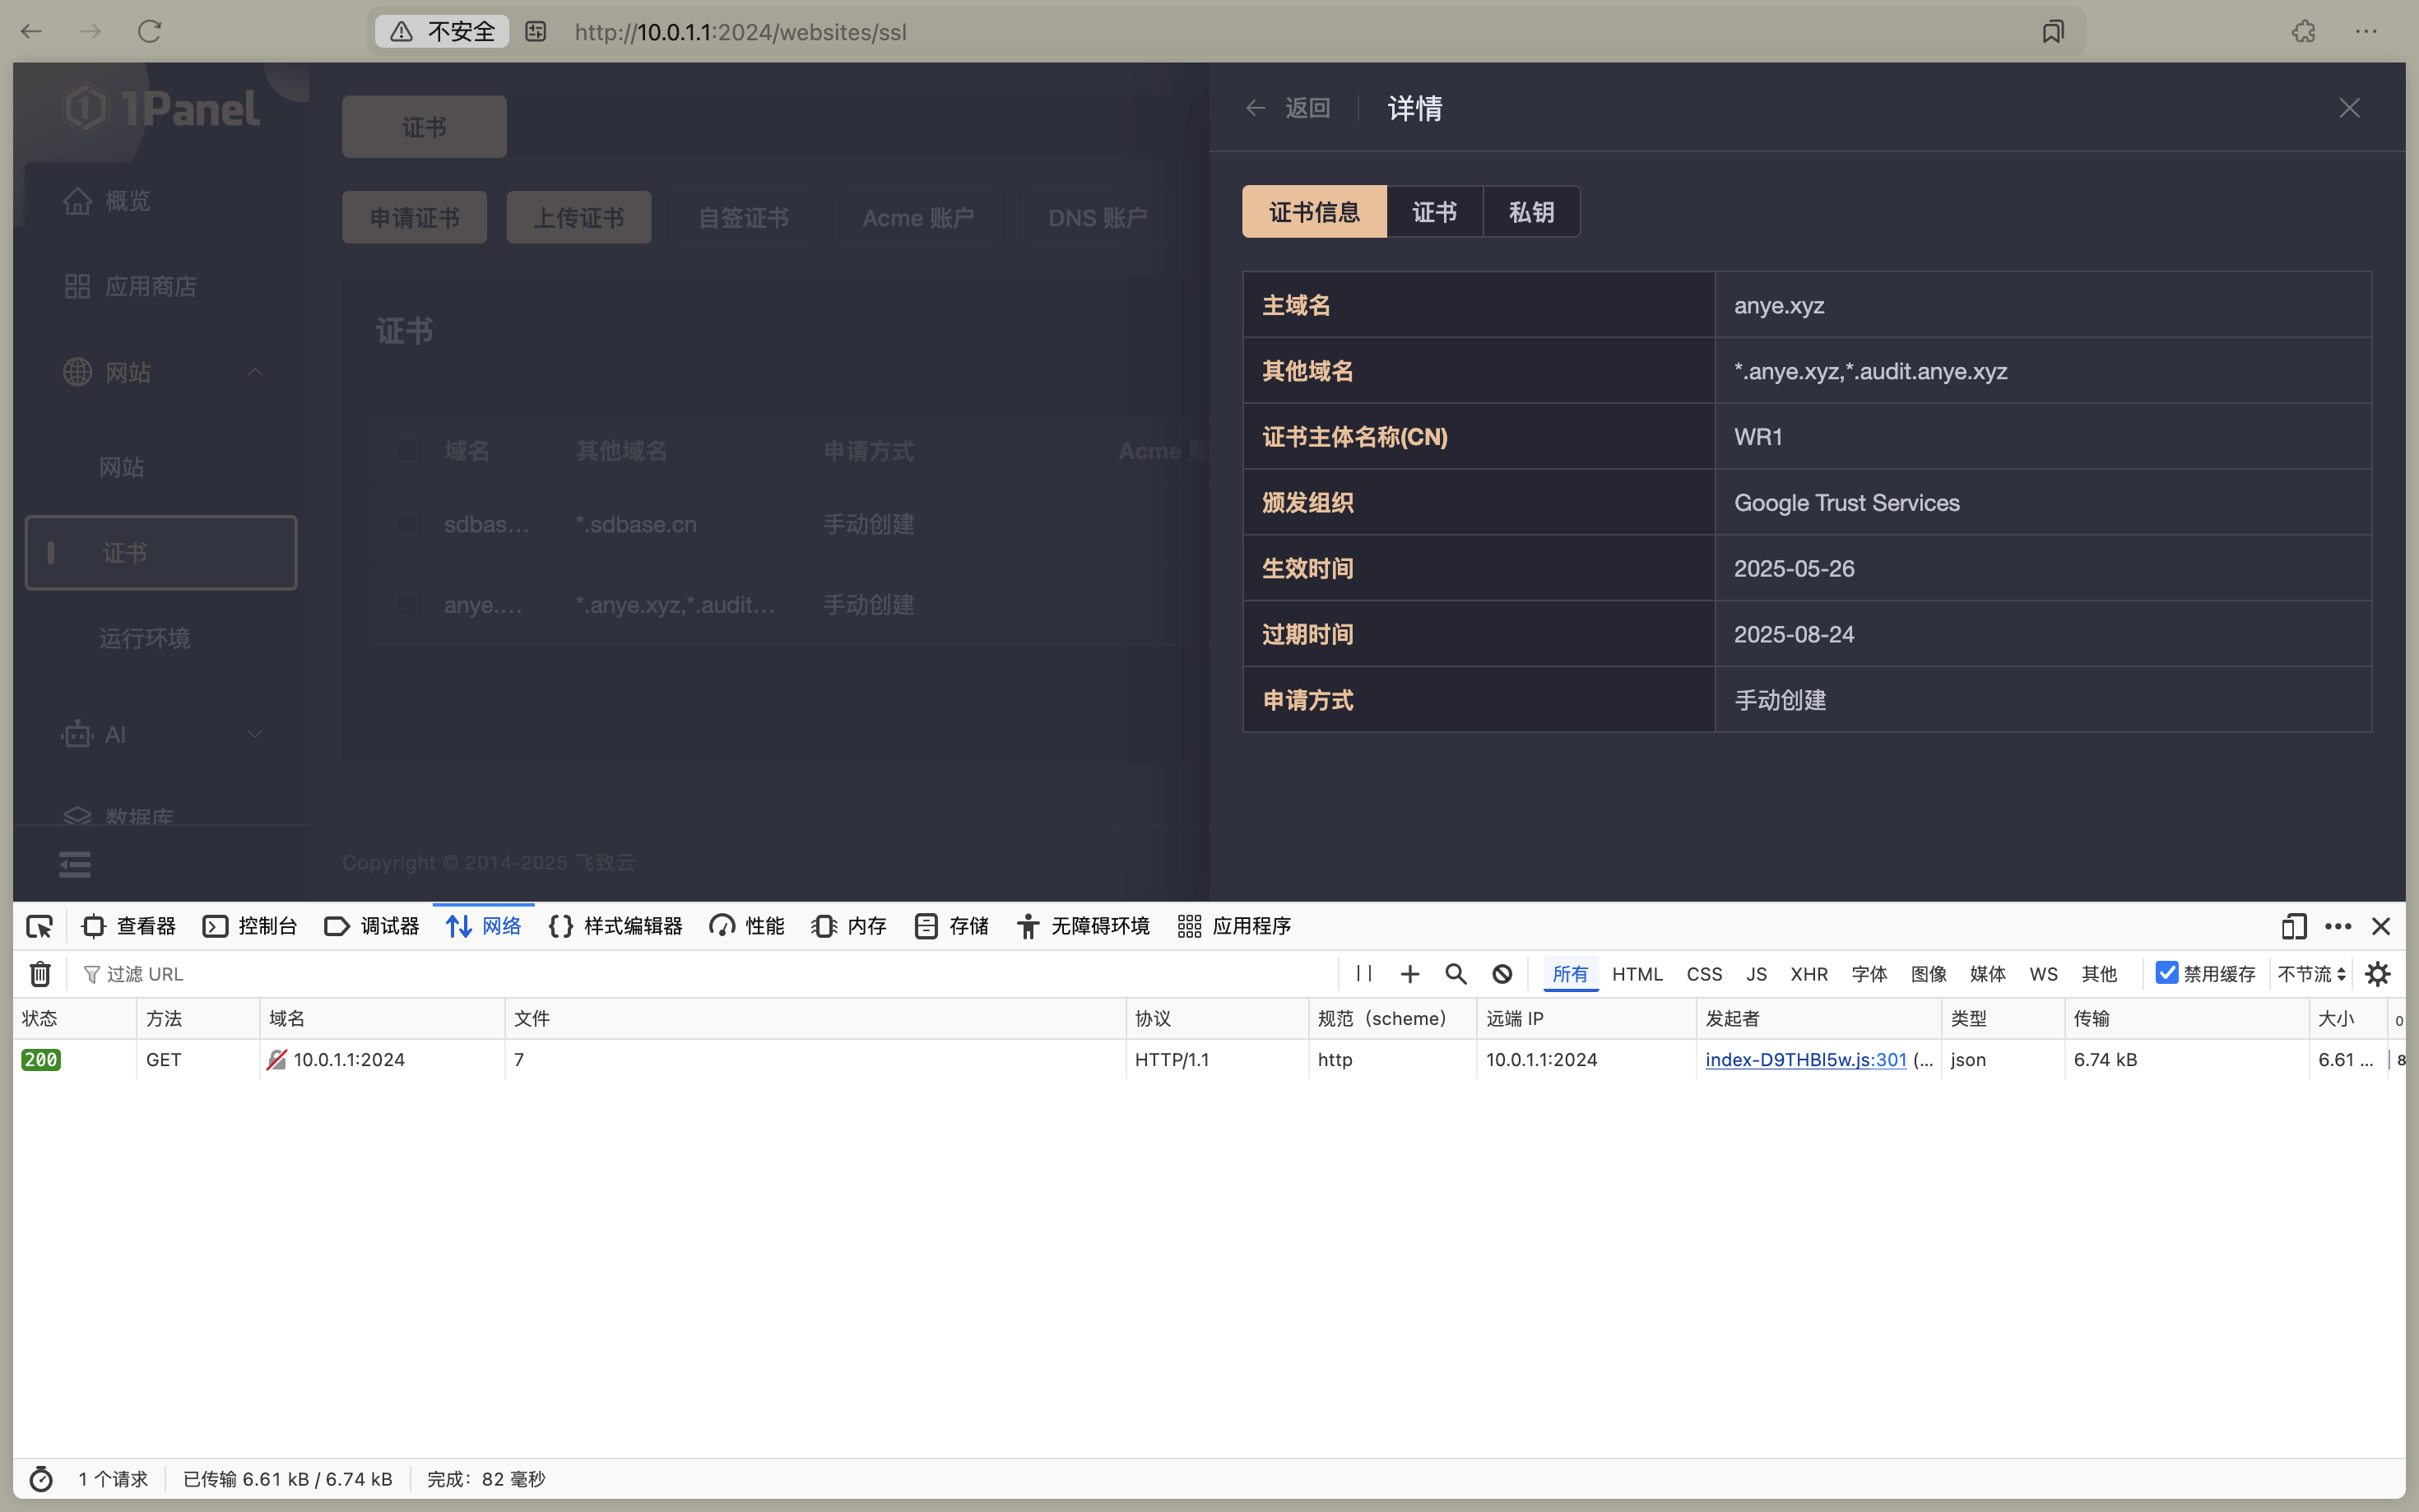Close the 详情 drawer with the X
Image resolution: width=2419 pixels, height=1512 pixels.
2349,107
